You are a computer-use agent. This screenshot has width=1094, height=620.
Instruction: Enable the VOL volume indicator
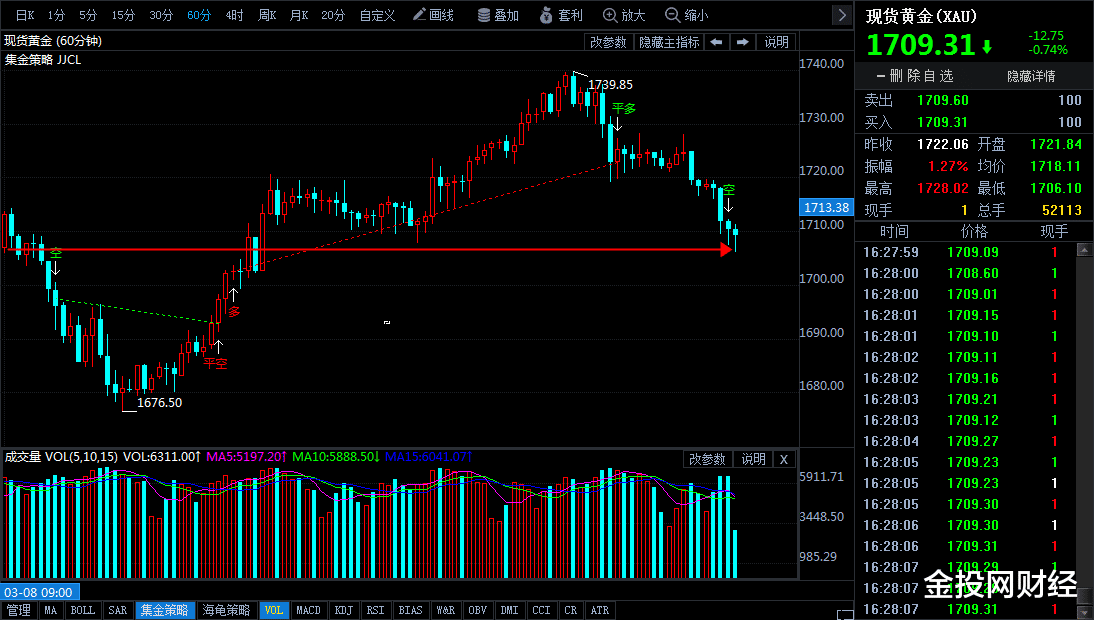point(273,610)
